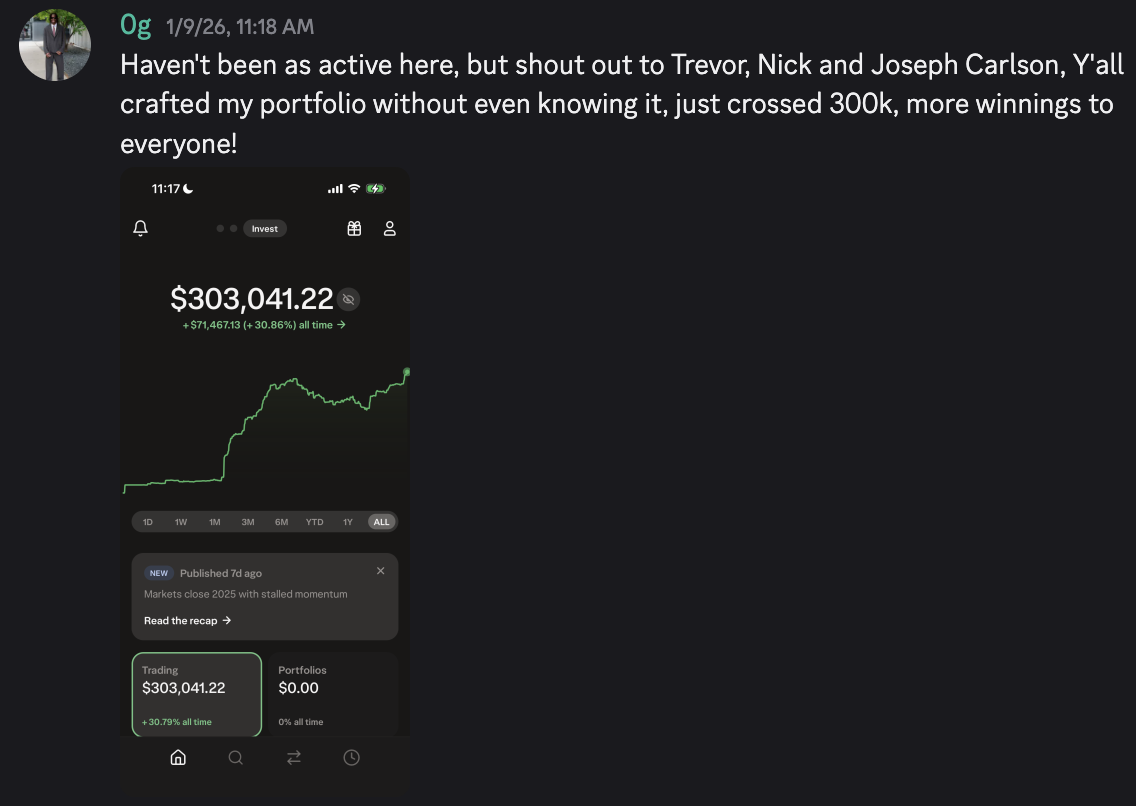Tap the transfer arrows icon
The width and height of the screenshot is (1136, 806).
tap(293, 757)
